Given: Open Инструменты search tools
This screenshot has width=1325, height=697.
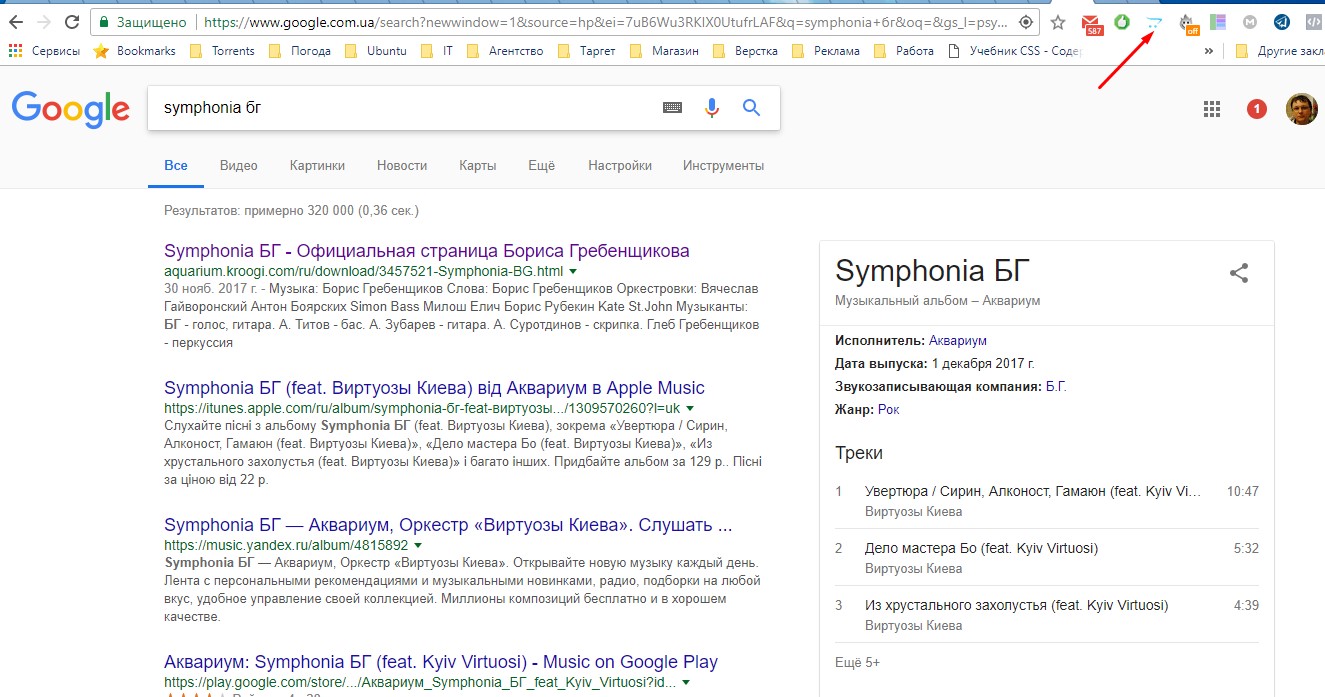Looking at the screenshot, I should point(724,165).
